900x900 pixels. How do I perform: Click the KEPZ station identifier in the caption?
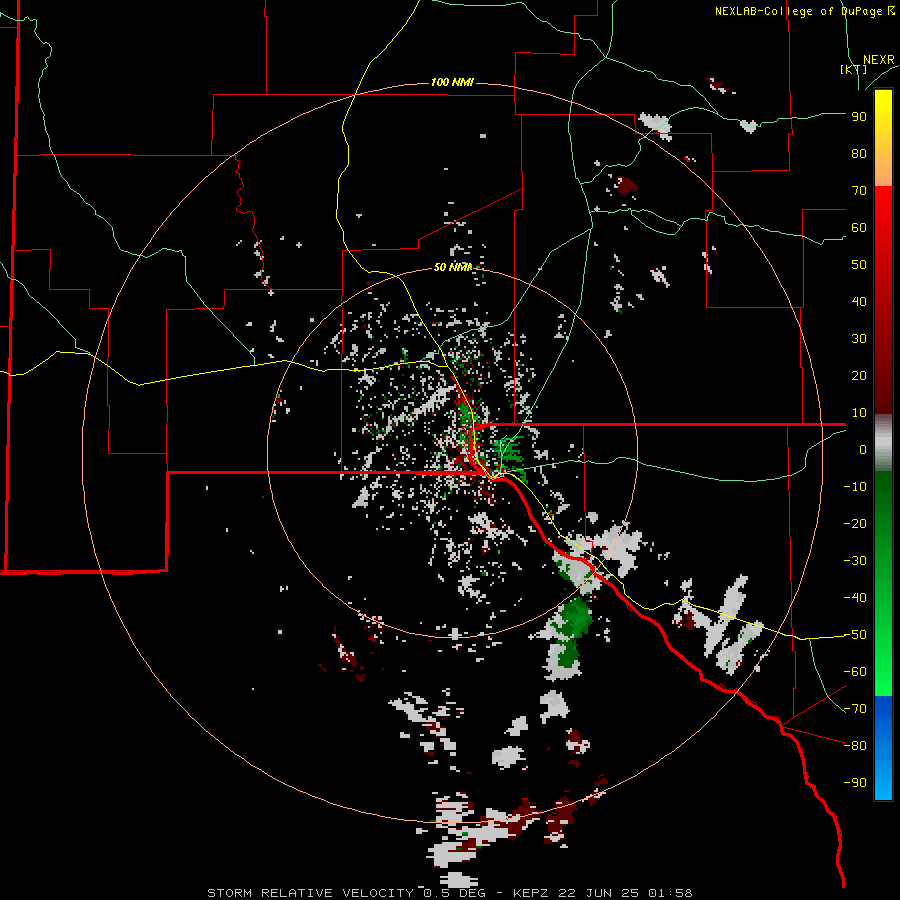point(533,893)
